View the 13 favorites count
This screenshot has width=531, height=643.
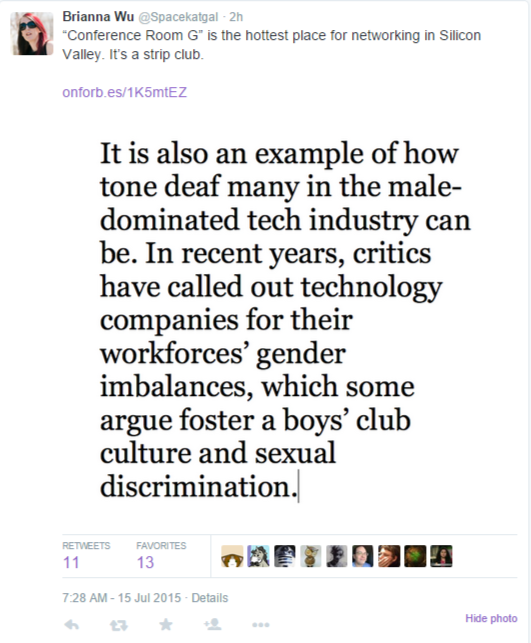pyautogui.click(x=145, y=562)
